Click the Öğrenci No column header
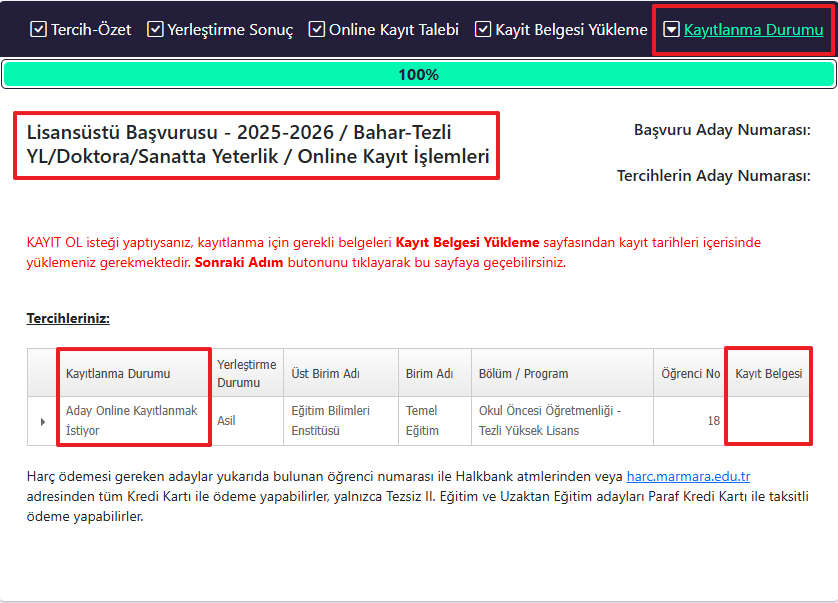838x603 pixels. click(691, 371)
